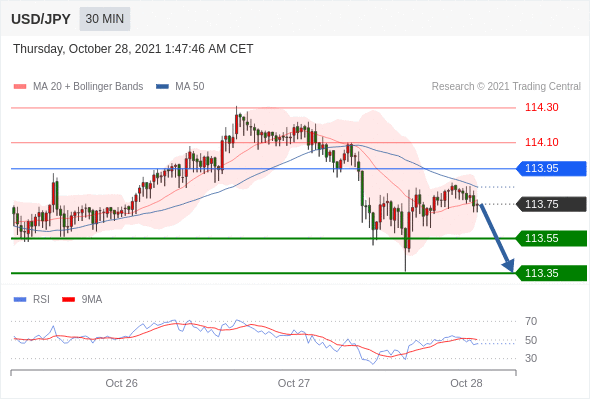Click the 30 MIN timeframe button
The height and width of the screenshot is (400, 590).
coord(105,19)
